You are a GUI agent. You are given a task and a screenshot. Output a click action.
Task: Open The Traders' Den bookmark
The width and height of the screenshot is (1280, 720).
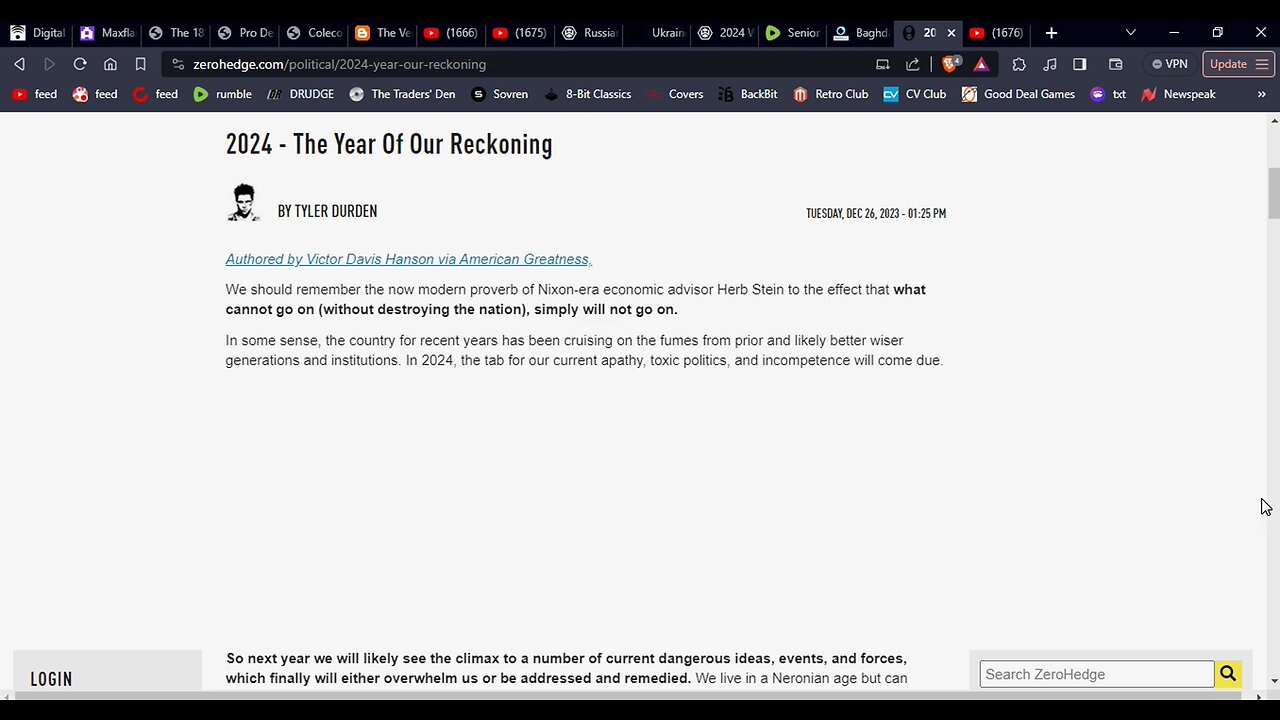[x=402, y=94]
